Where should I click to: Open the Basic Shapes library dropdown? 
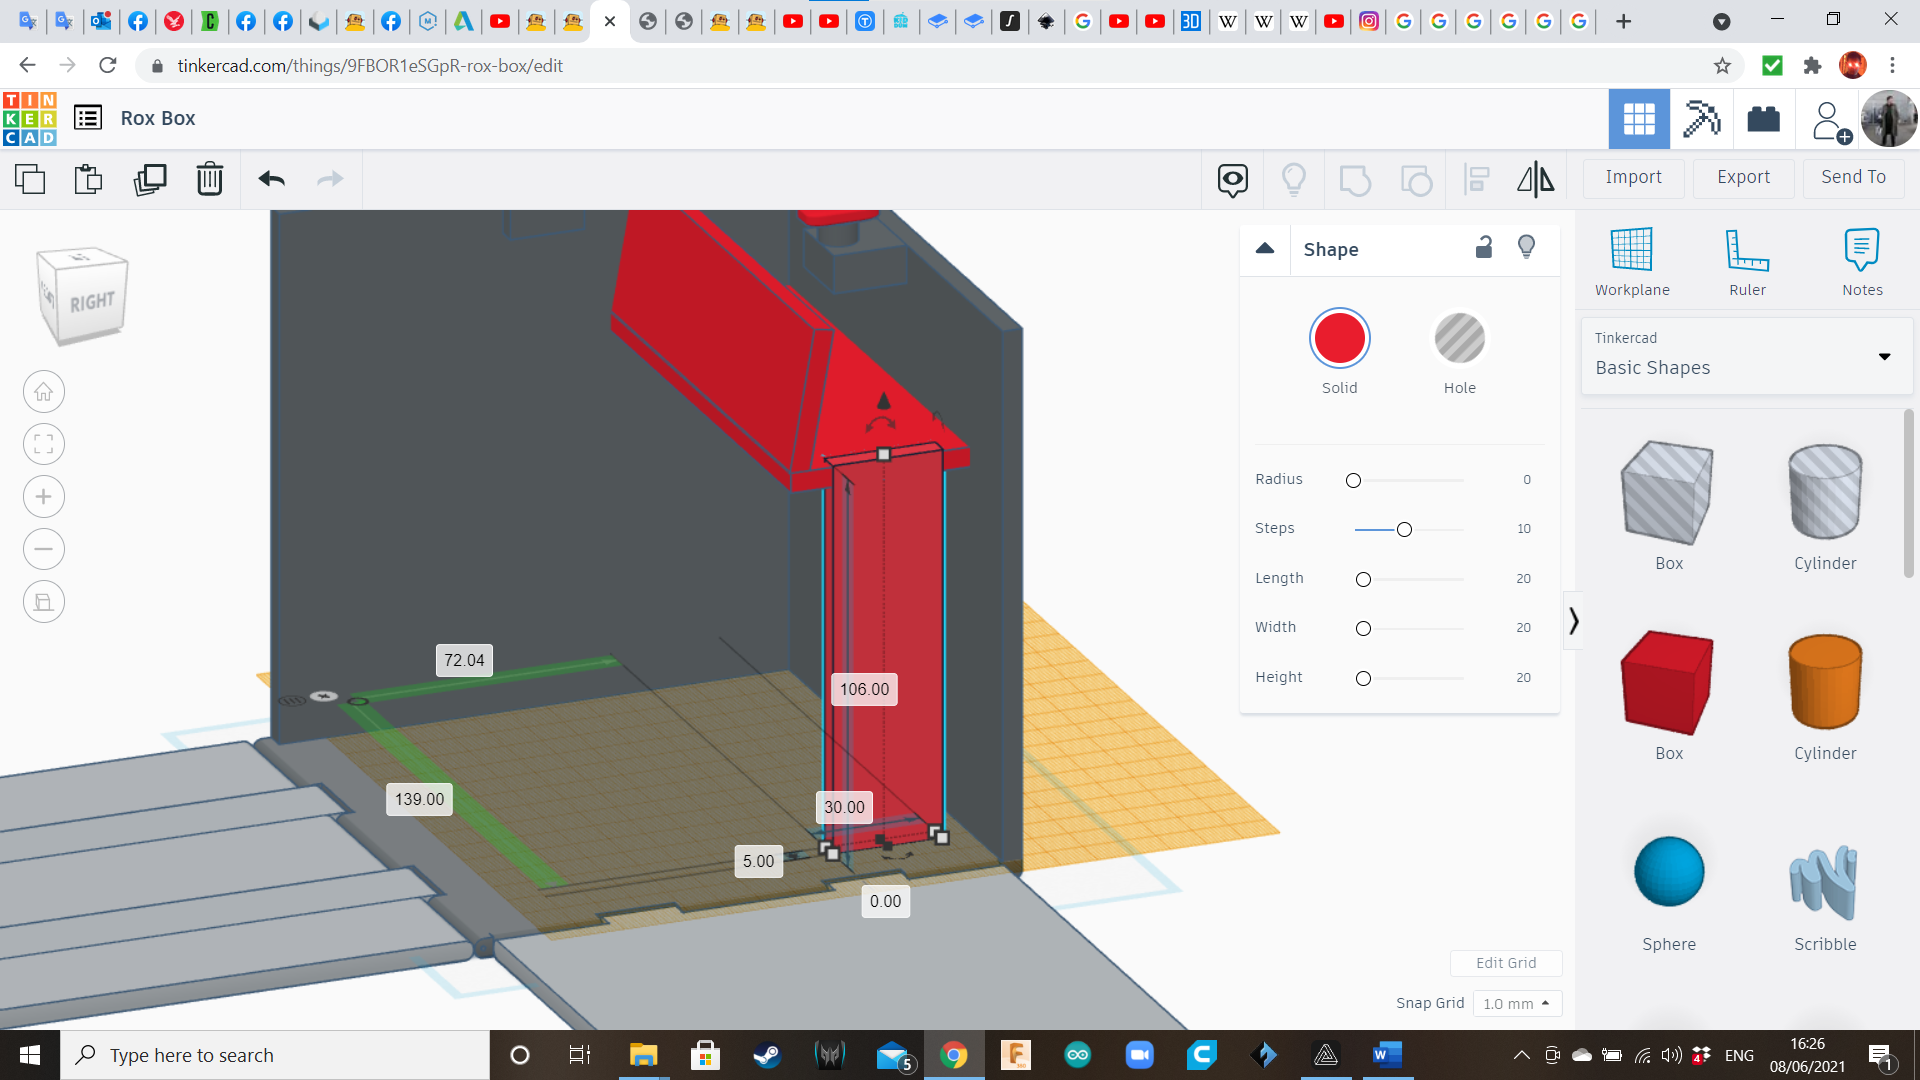click(1746, 356)
